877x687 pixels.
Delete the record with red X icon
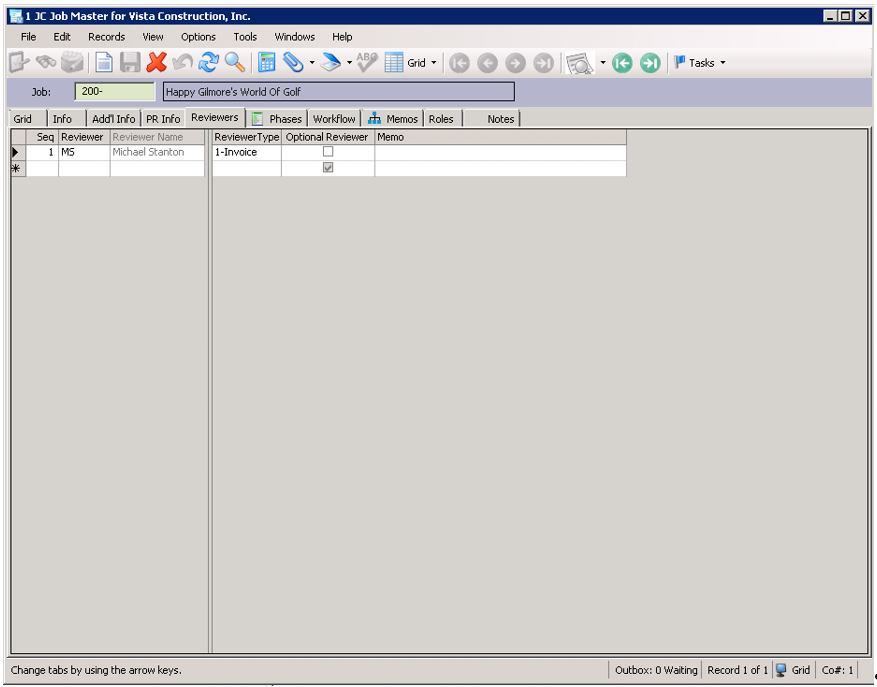coord(157,62)
